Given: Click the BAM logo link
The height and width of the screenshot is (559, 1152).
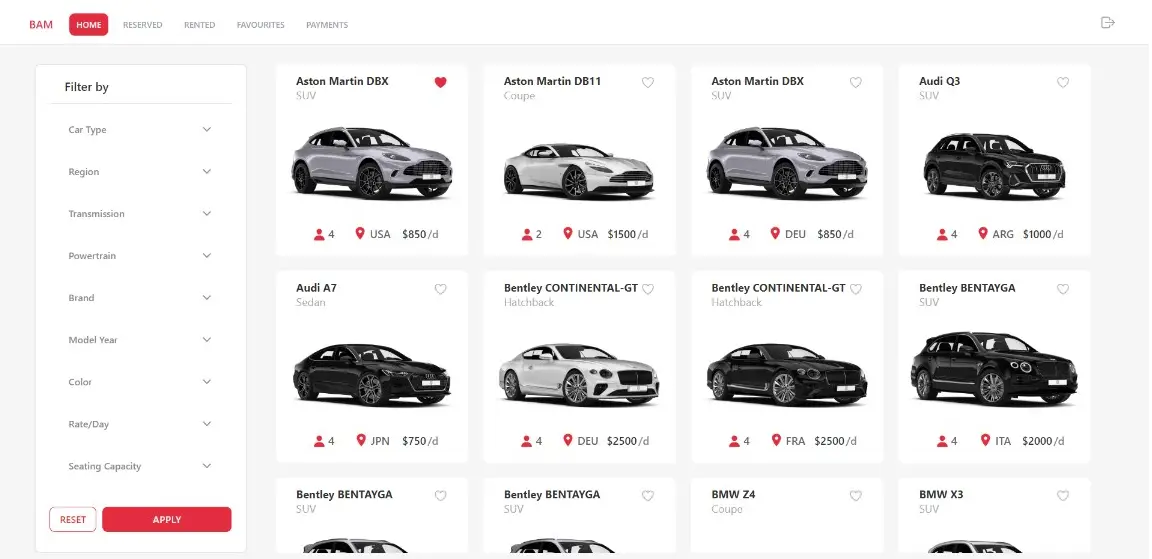Looking at the screenshot, I should 41,25.
